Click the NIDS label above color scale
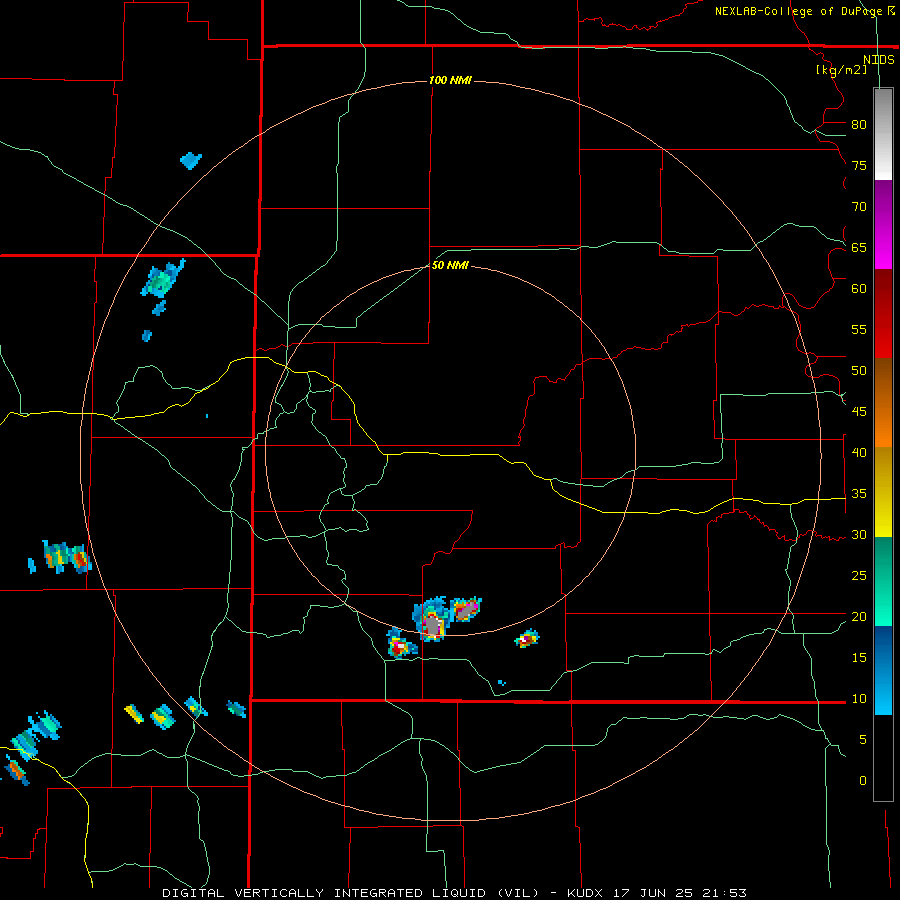 click(878, 60)
